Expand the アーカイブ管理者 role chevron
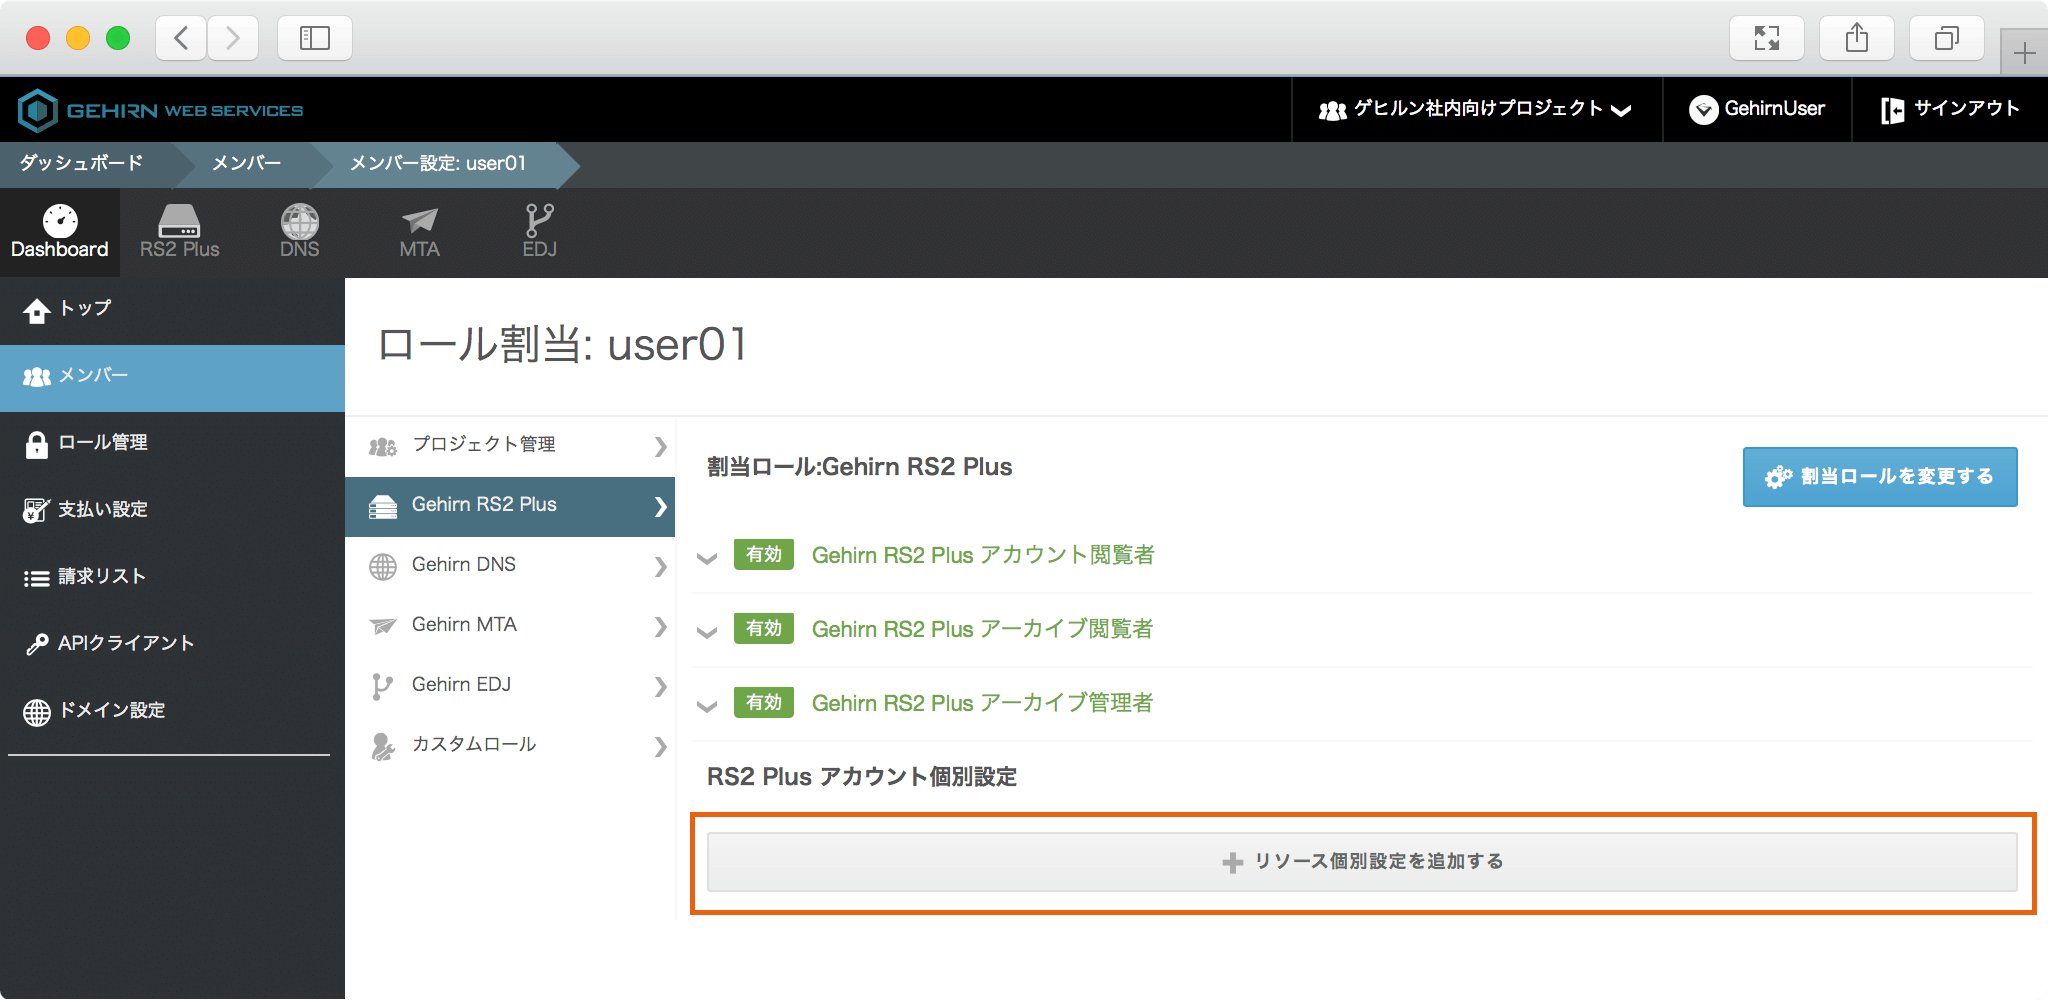The width and height of the screenshot is (2048, 1000). 707,706
